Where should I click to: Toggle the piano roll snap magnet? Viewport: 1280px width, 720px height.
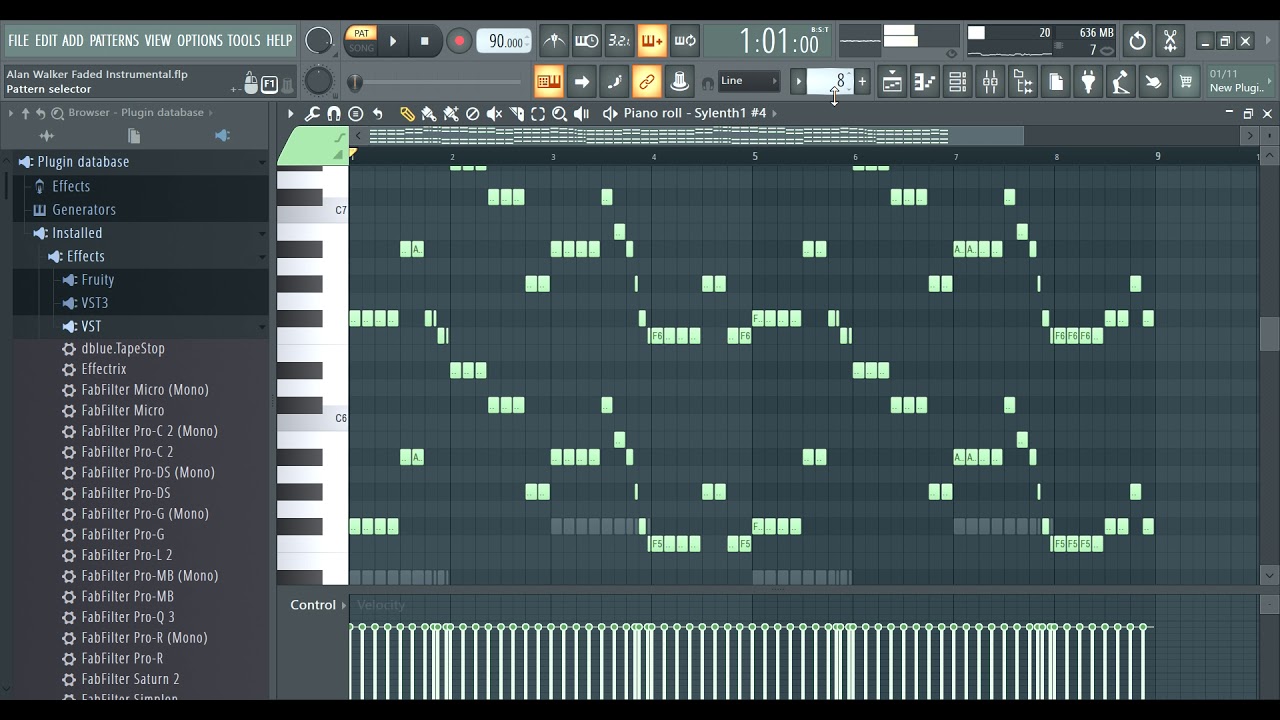[x=334, y=113]
